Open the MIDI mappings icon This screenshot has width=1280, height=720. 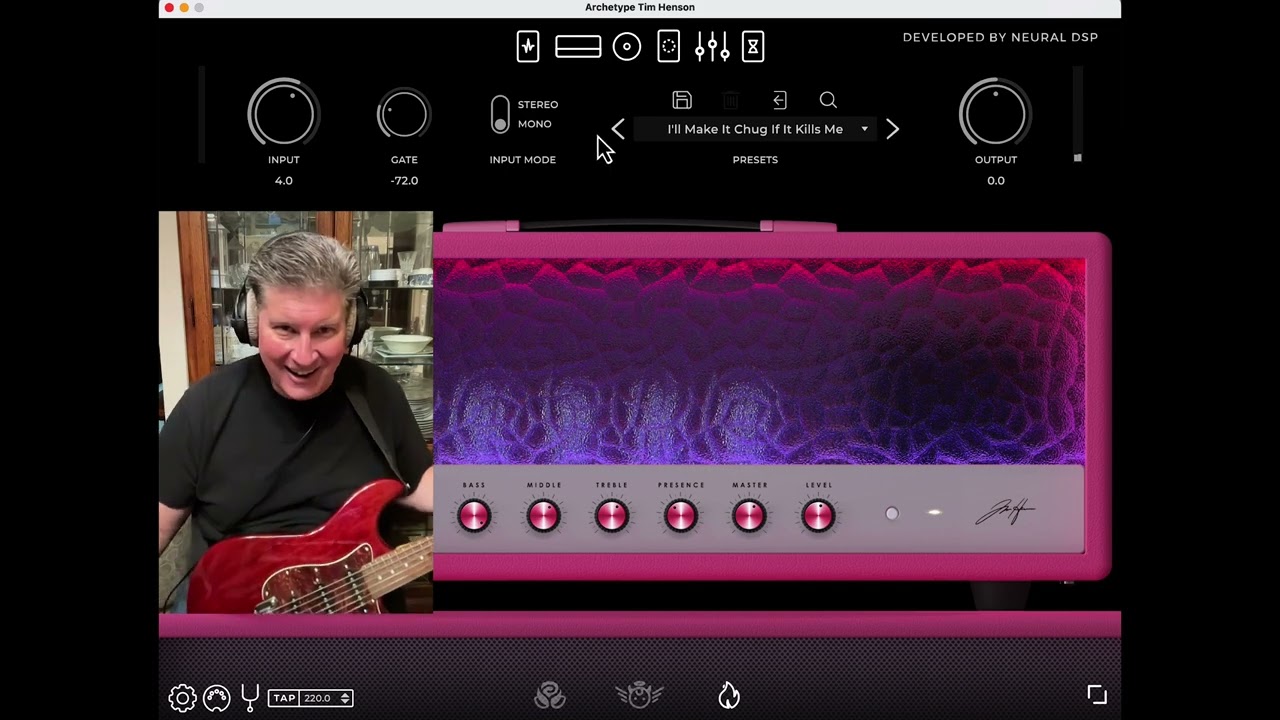[x=216, y=698]
